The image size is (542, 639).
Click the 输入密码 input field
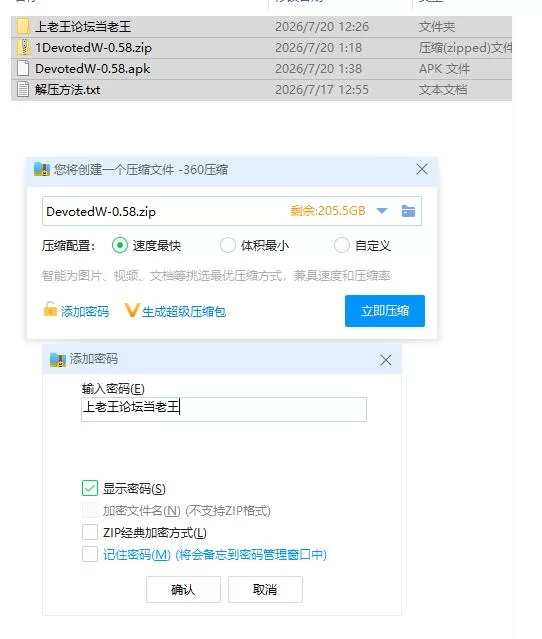point(224,409)
